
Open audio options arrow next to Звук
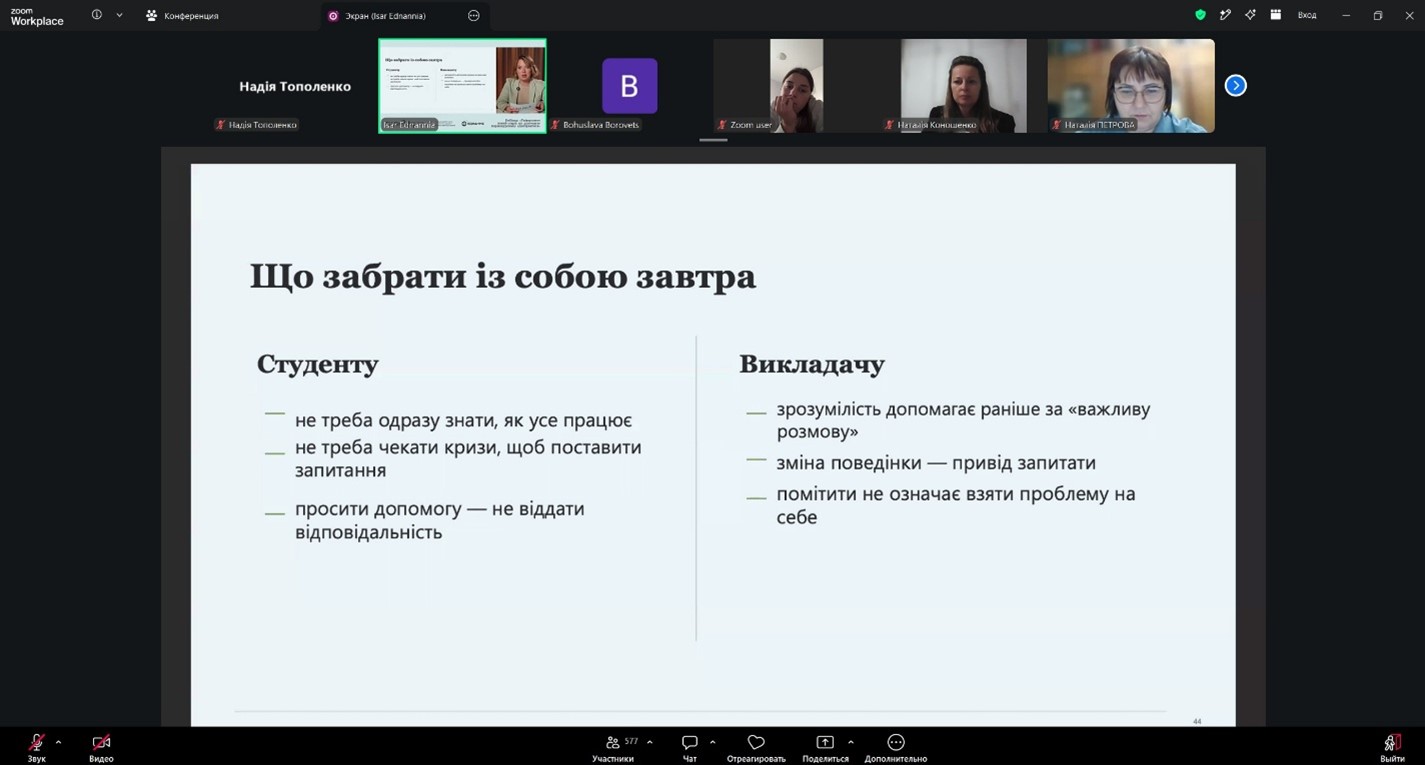click(58, 742)
